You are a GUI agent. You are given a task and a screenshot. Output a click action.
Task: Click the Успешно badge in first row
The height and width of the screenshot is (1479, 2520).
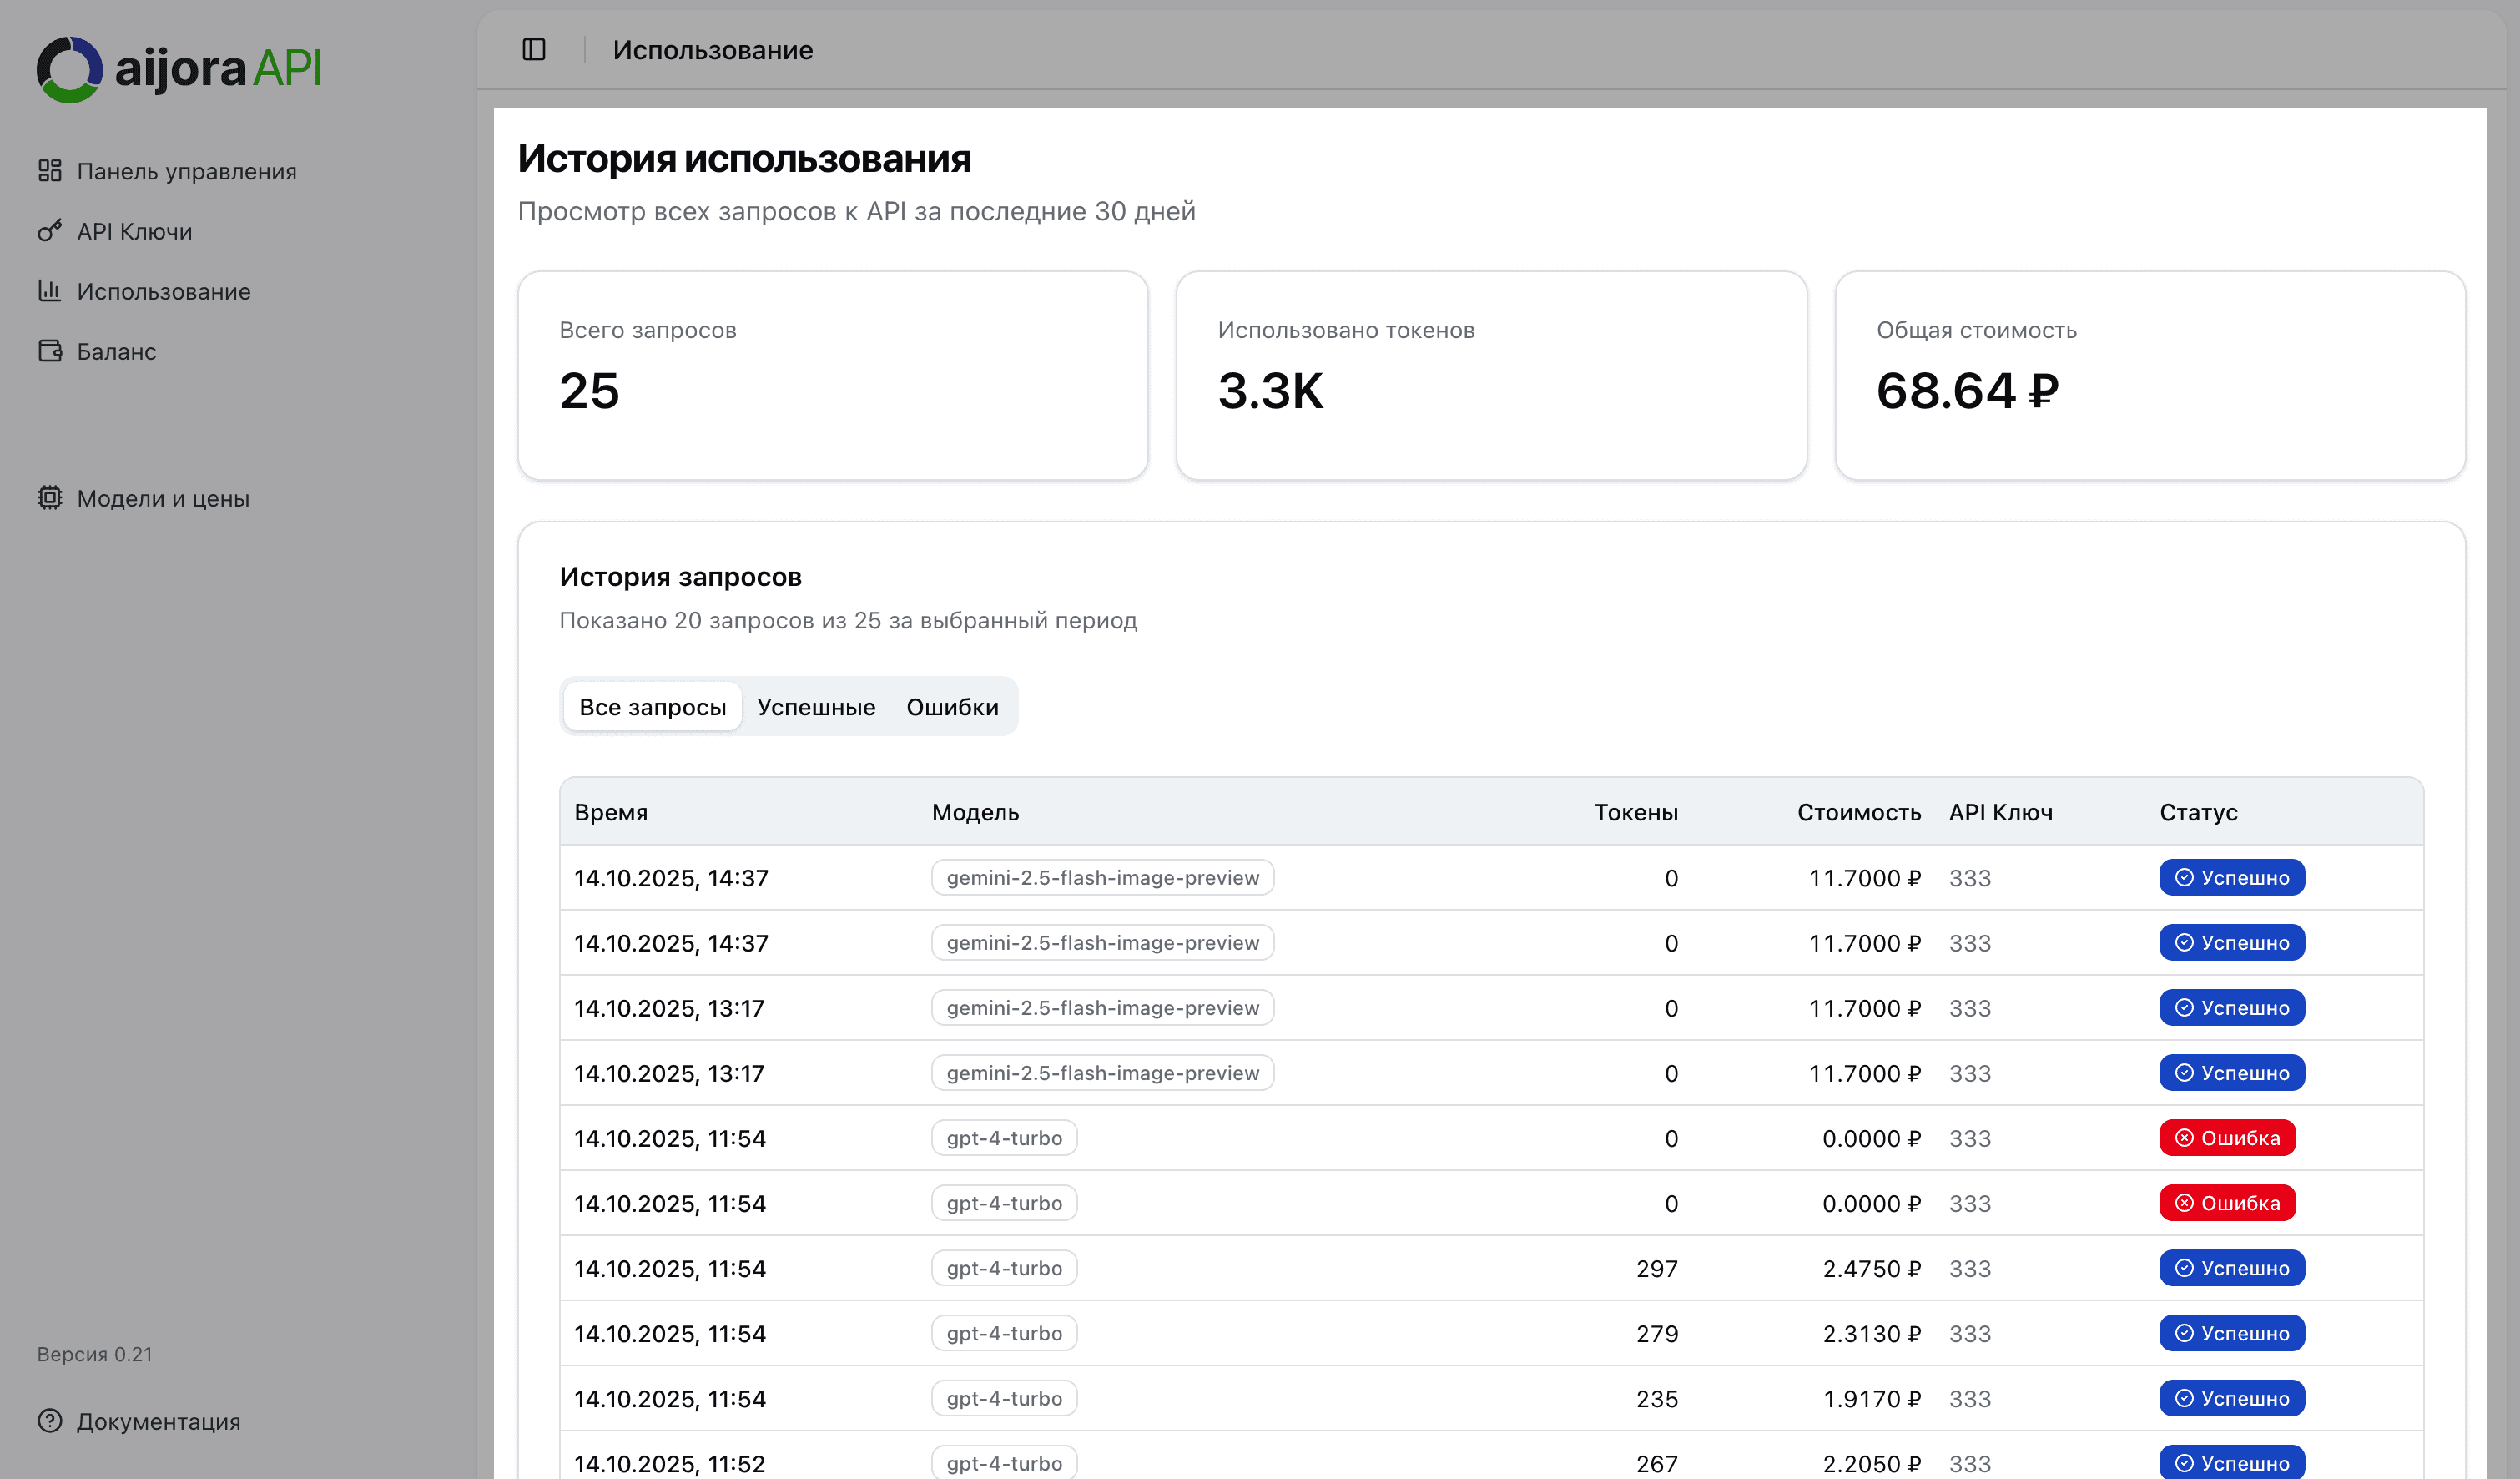click(2231, 878)
